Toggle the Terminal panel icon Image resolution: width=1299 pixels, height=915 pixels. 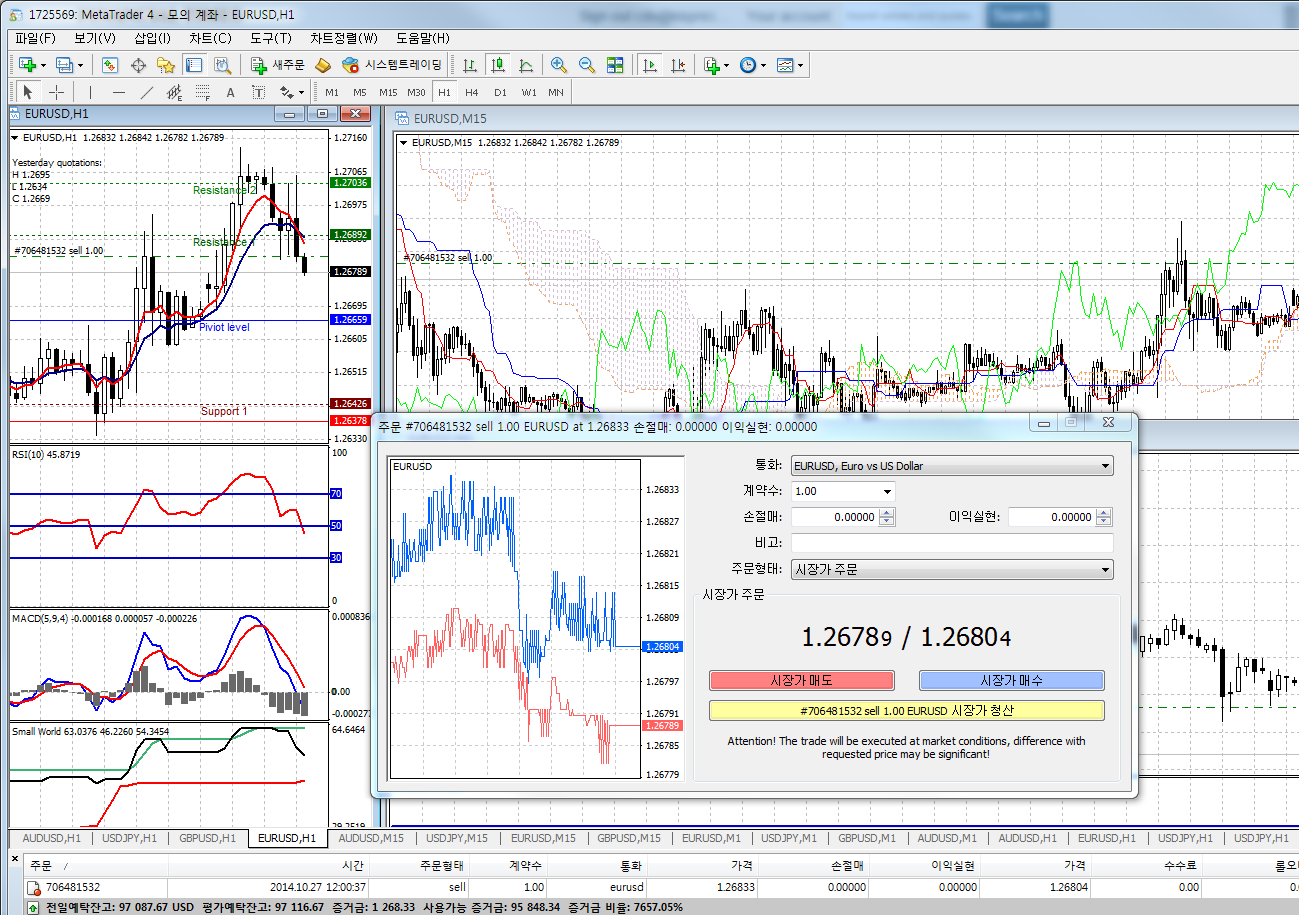194,65
